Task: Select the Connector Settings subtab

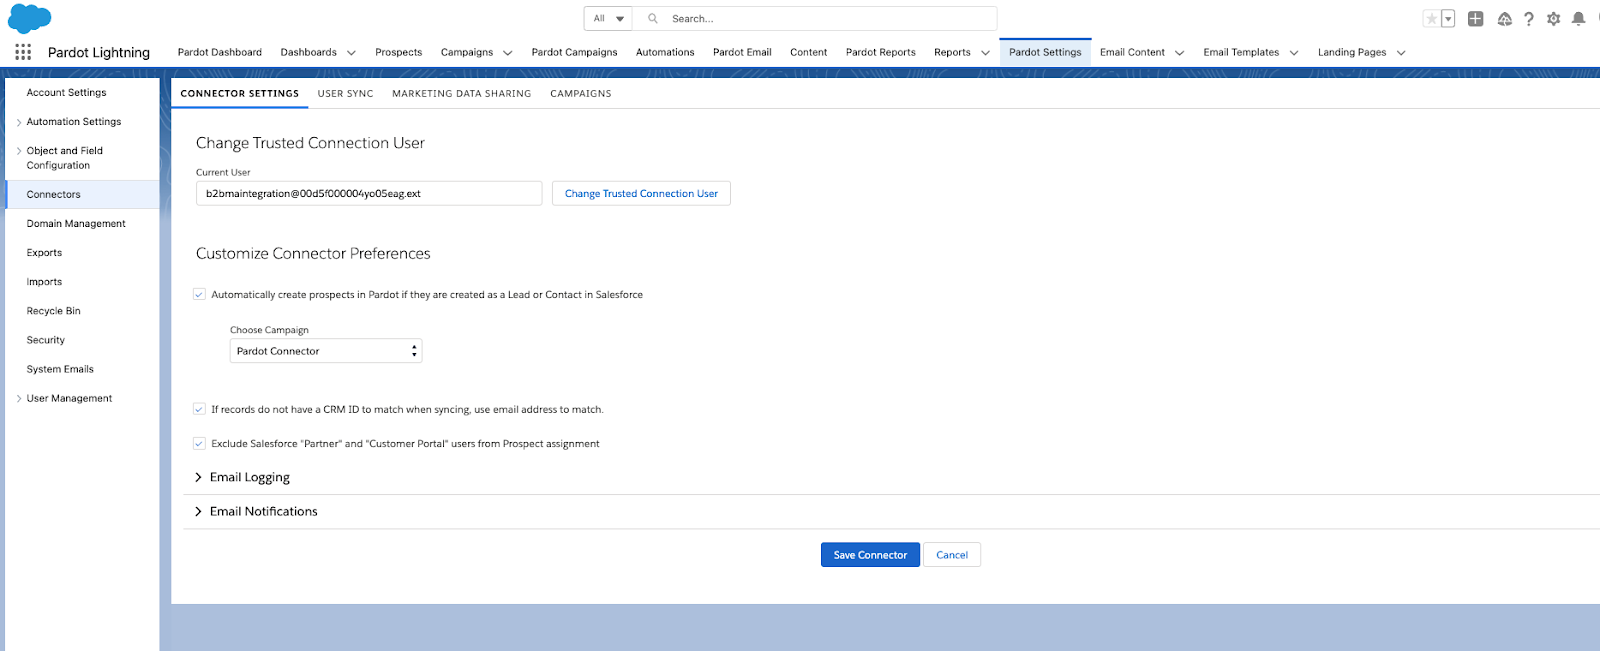Action: 239,93
